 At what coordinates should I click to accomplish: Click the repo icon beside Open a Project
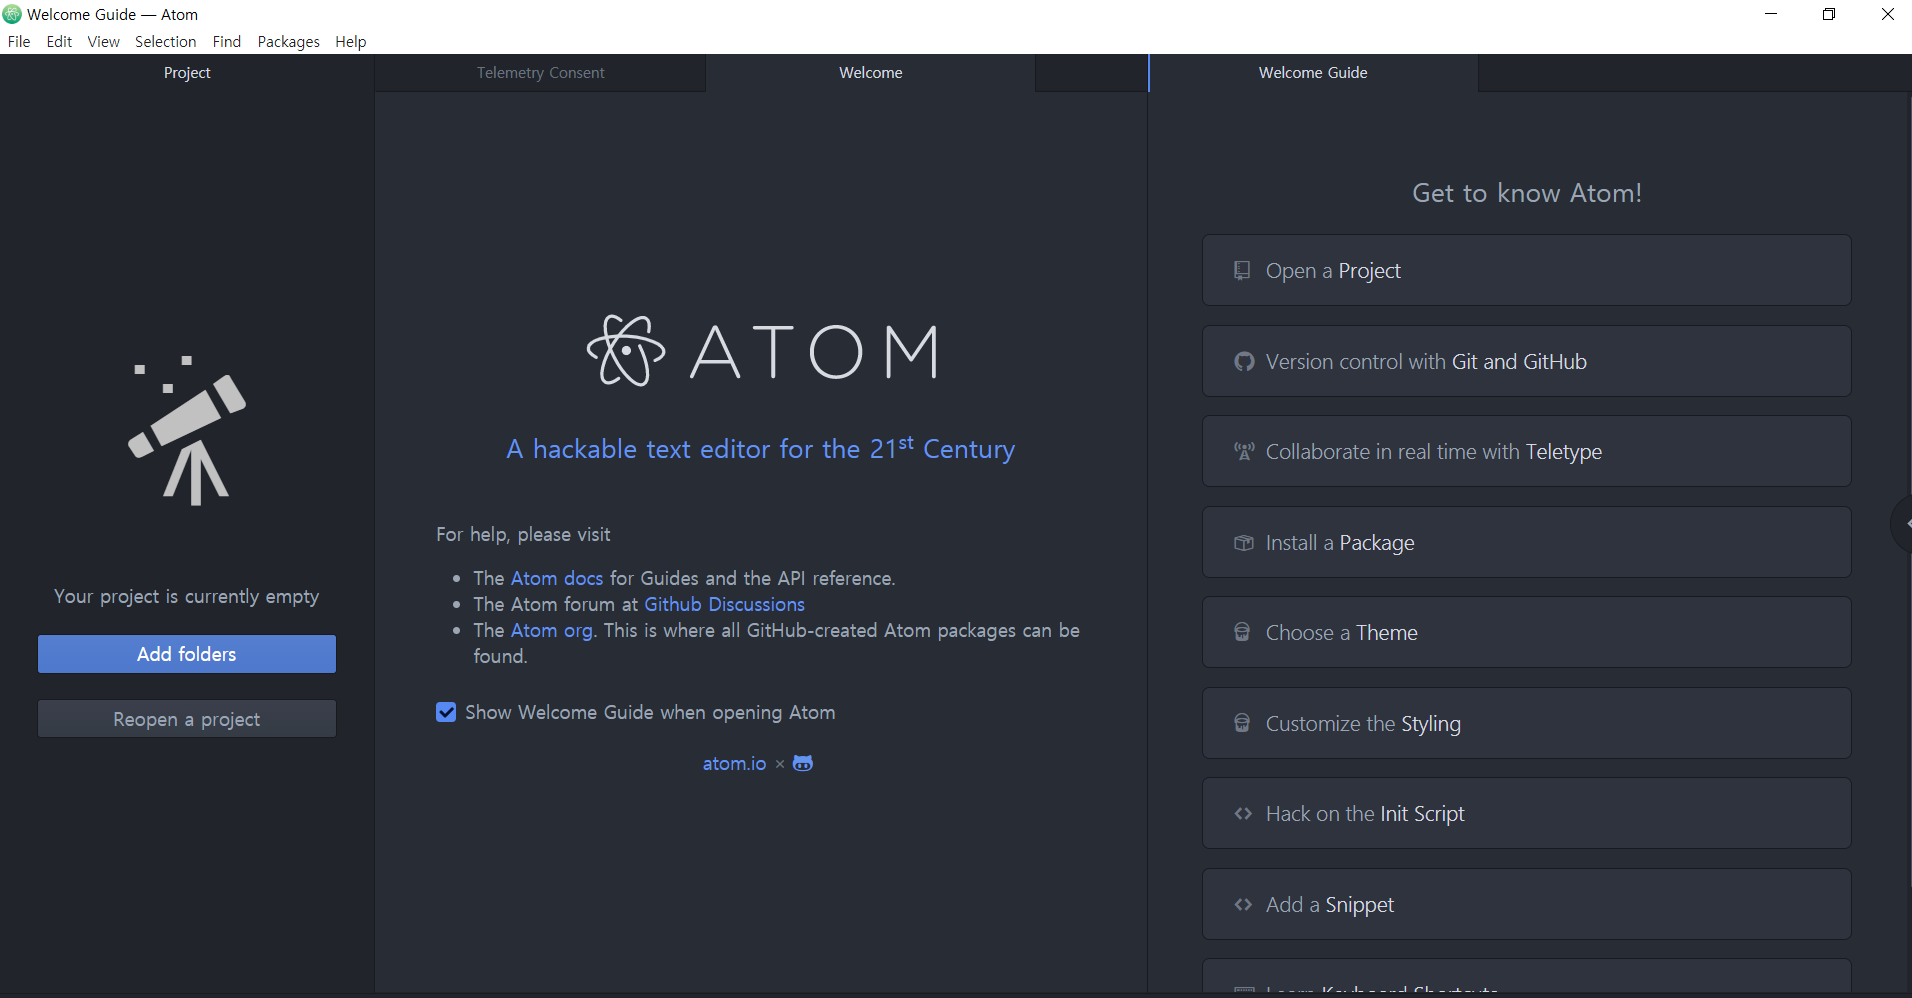[1242, 270]
